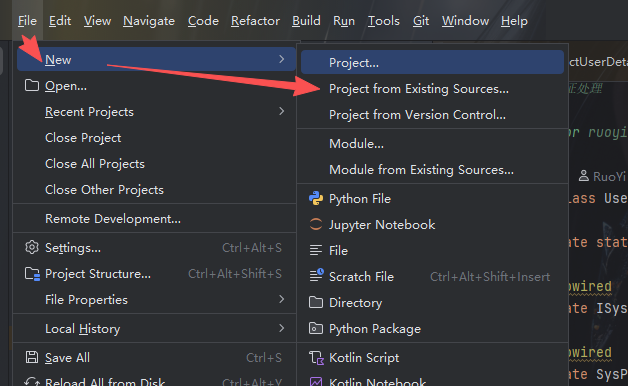Select Local History entry
Image resolution: width=628 pixels, height=386 pixels.
[x=155, y=328]
